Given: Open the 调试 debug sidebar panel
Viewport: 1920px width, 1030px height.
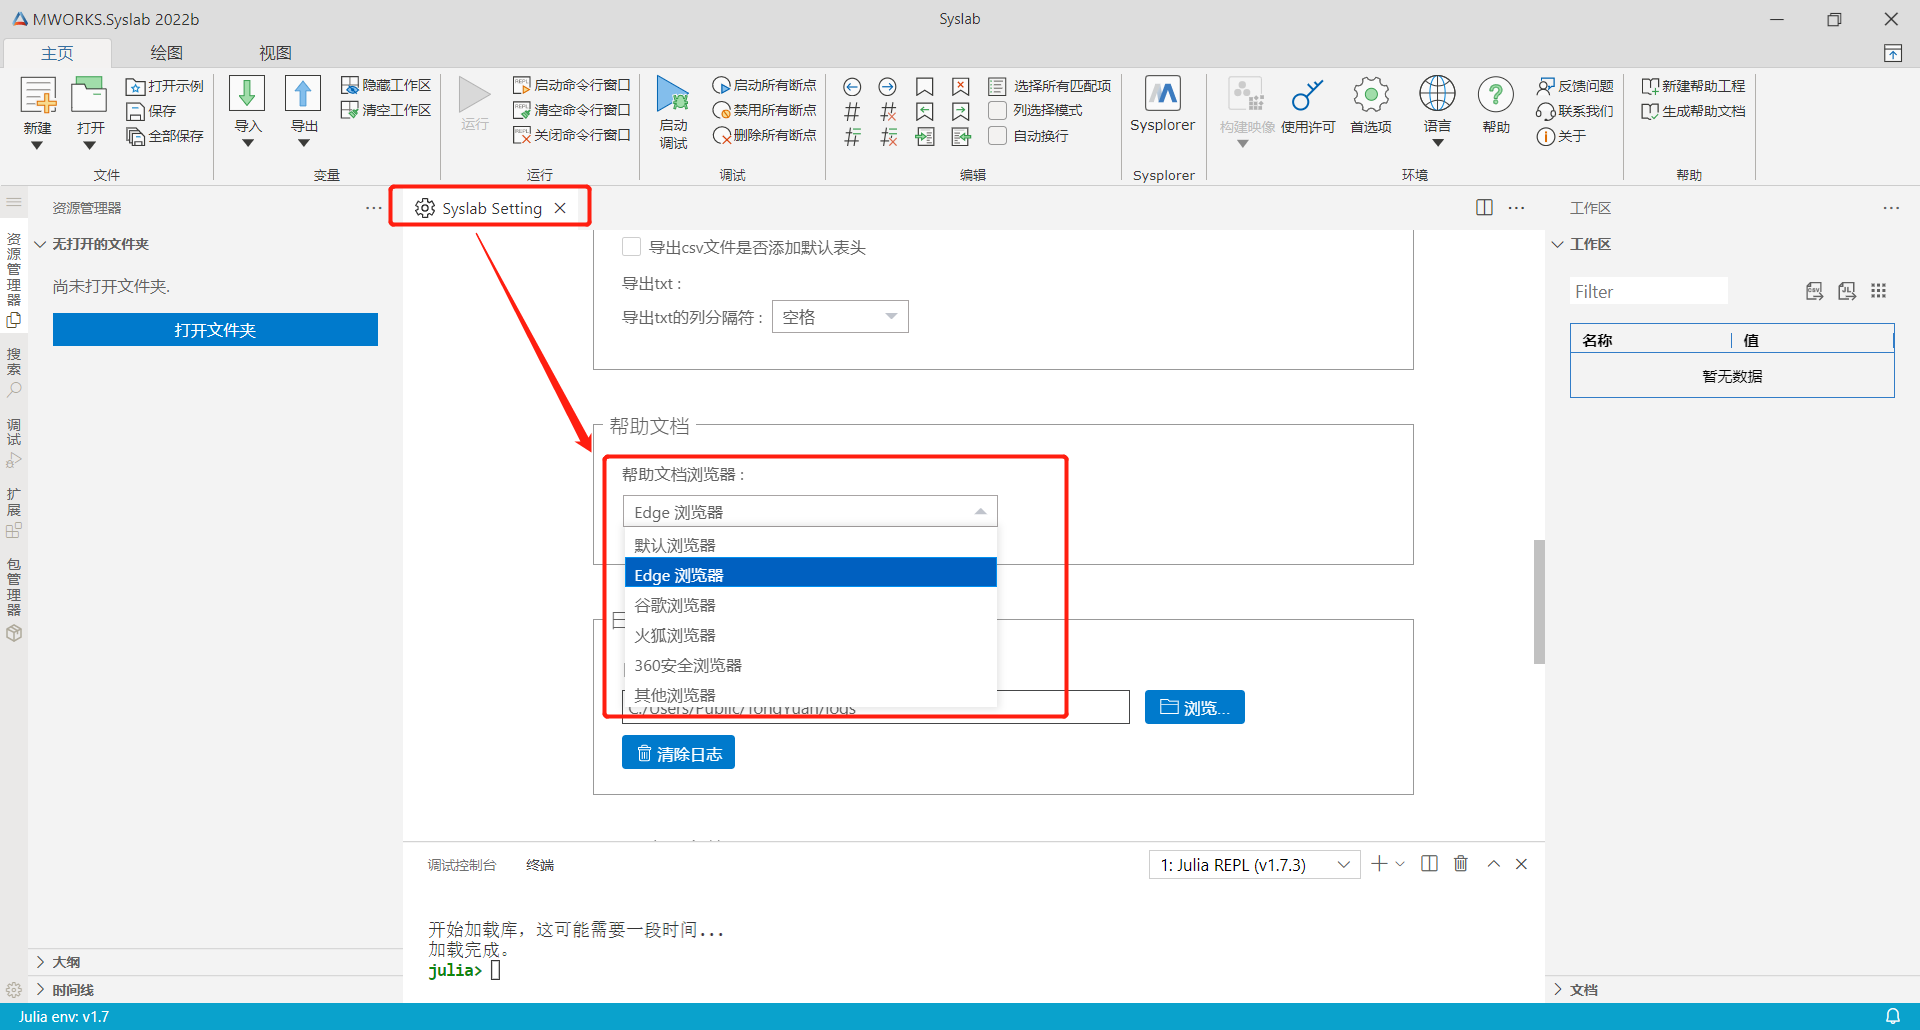Looking at the screenshot, I should pos(14,444).
